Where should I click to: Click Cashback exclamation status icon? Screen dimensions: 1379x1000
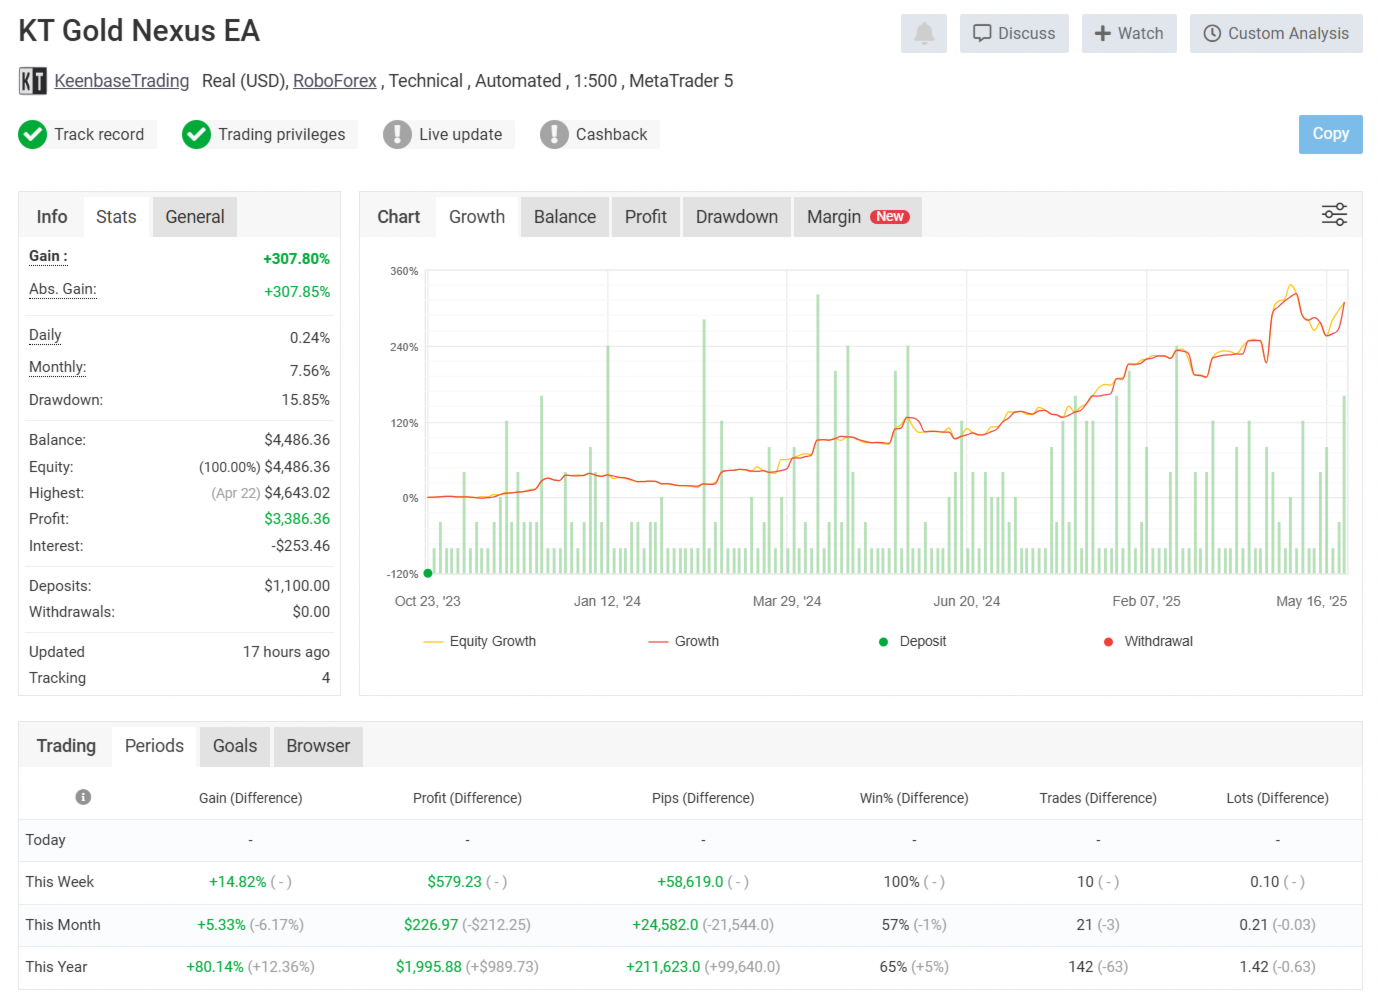[x=554, y=134]
